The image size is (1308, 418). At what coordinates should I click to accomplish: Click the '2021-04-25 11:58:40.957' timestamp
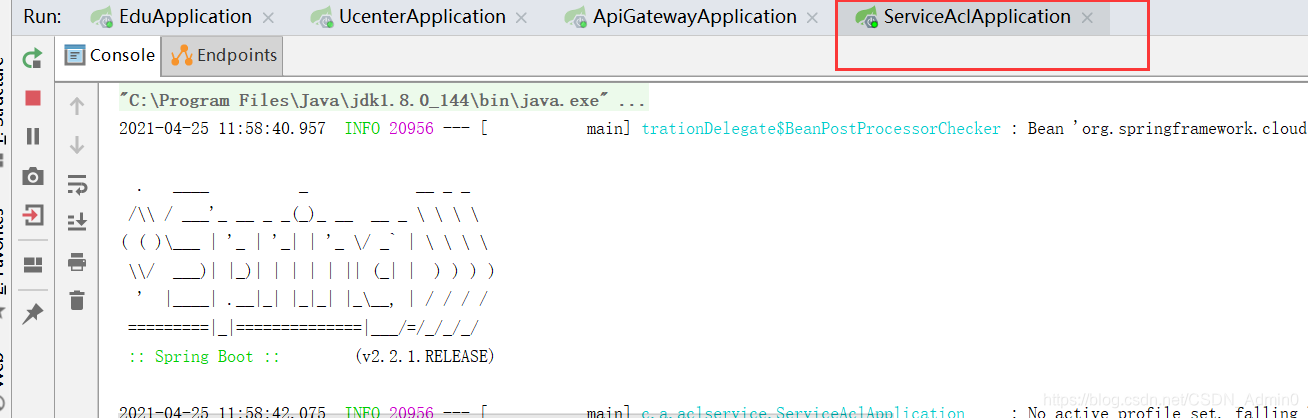(222, 129)
